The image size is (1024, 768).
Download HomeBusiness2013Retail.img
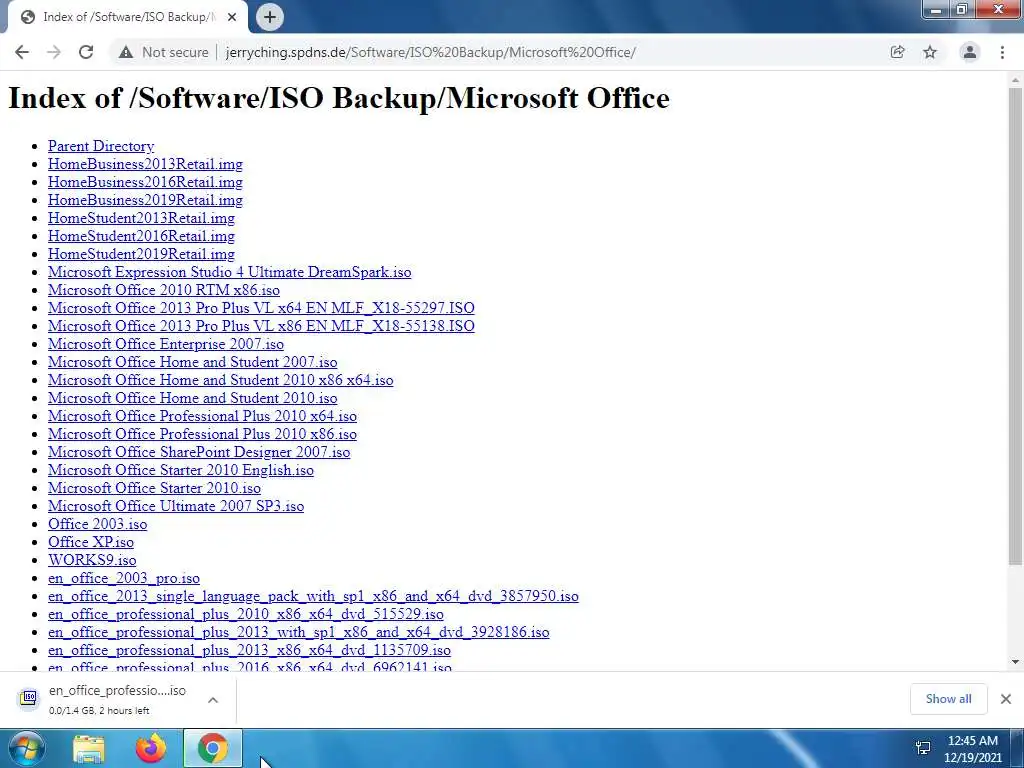pyautogui.click(x=145, y=164)
